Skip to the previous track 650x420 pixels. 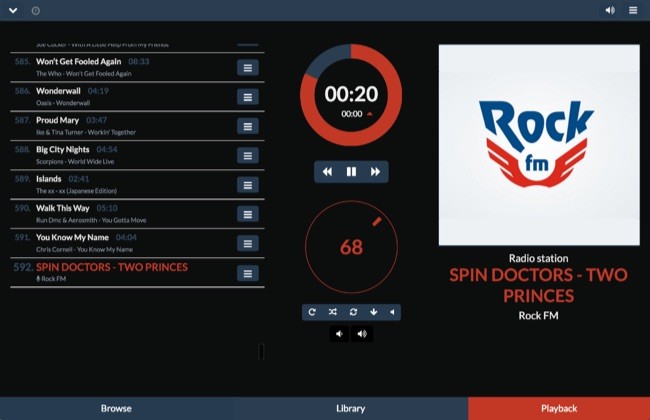coord(327,172)
